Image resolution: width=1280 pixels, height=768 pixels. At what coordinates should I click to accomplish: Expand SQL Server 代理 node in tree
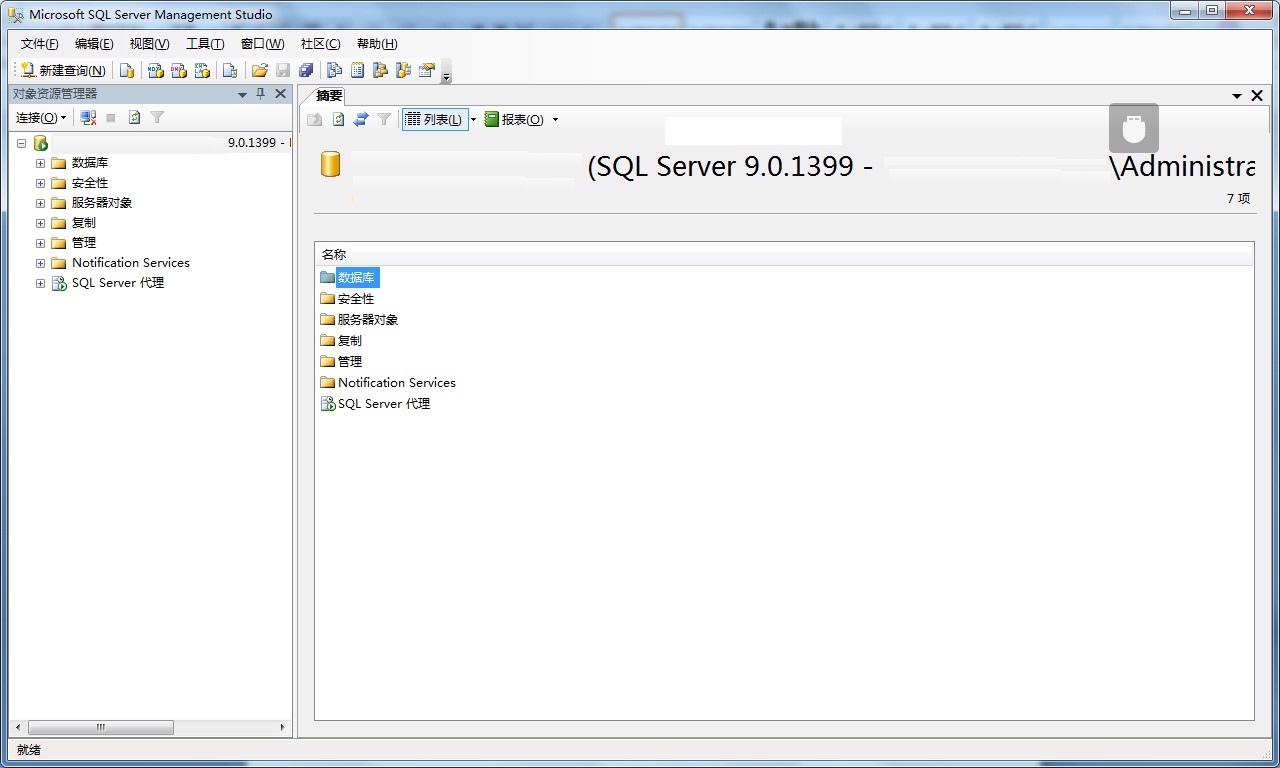[40, 283]
